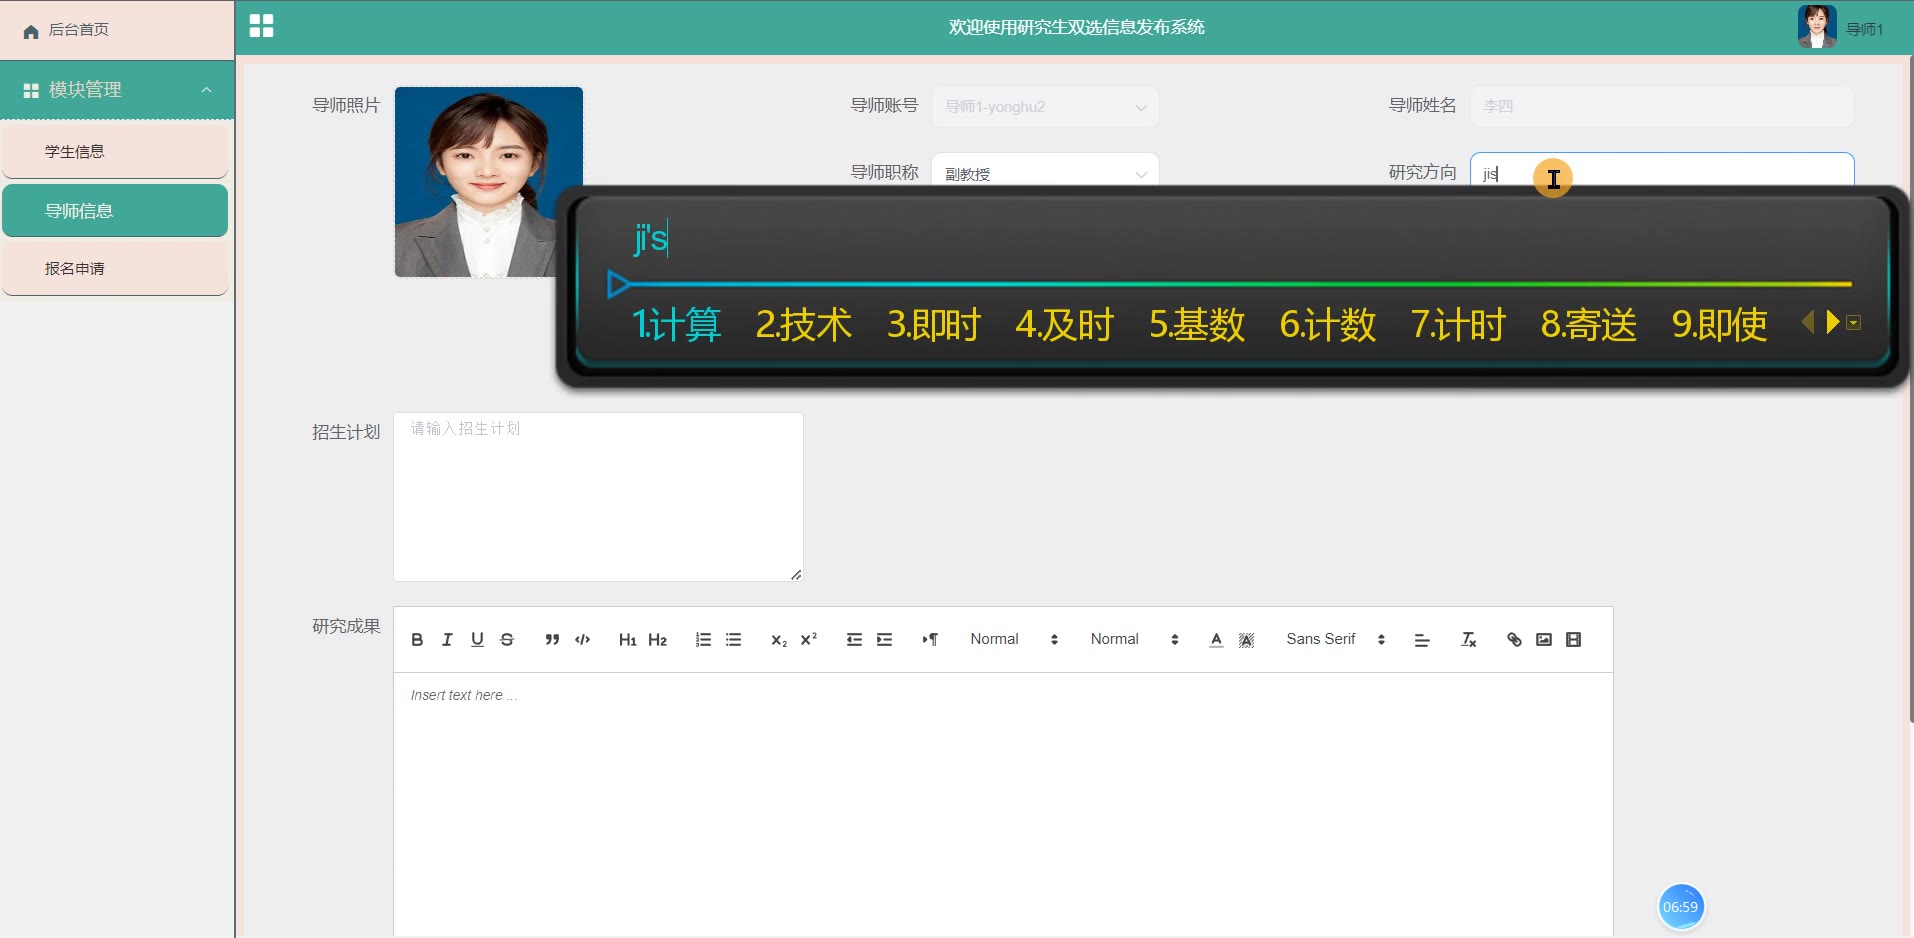
Task: Apply superscript formatting
Action: [809, 640]
